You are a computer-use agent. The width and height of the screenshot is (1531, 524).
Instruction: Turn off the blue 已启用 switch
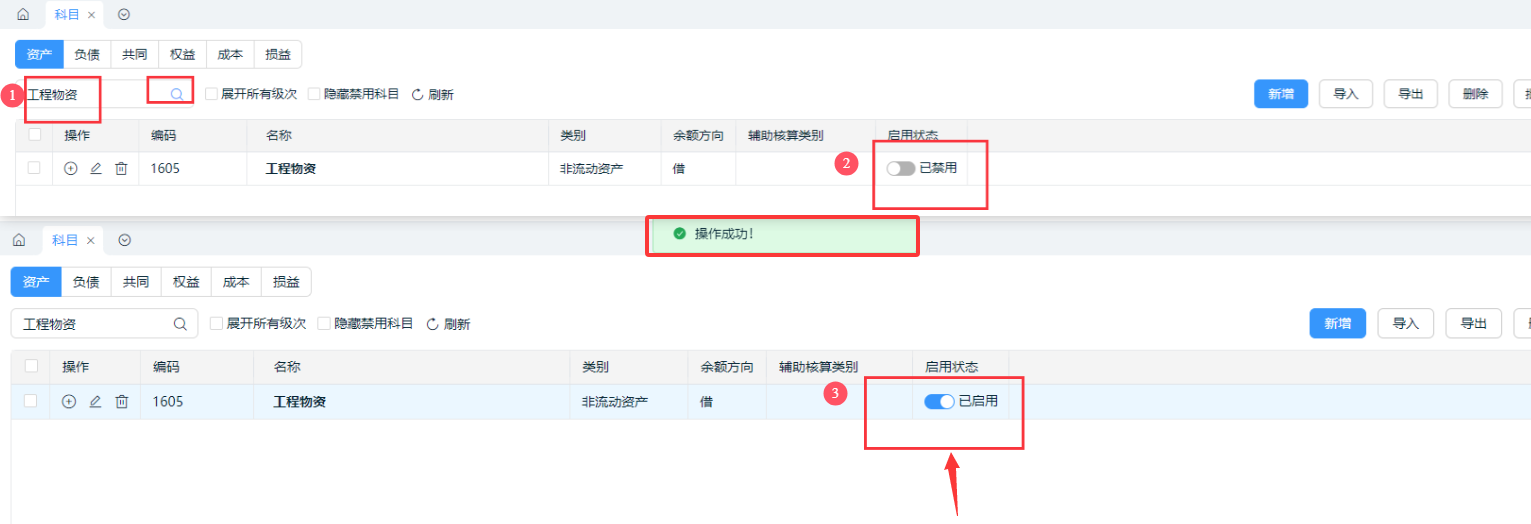(939, 401)
